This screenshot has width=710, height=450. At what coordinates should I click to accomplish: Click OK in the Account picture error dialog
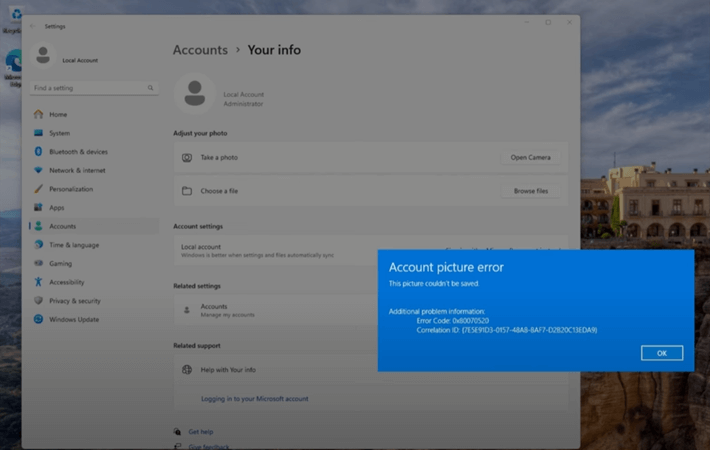pyautogui.click(x=662, y=353)
